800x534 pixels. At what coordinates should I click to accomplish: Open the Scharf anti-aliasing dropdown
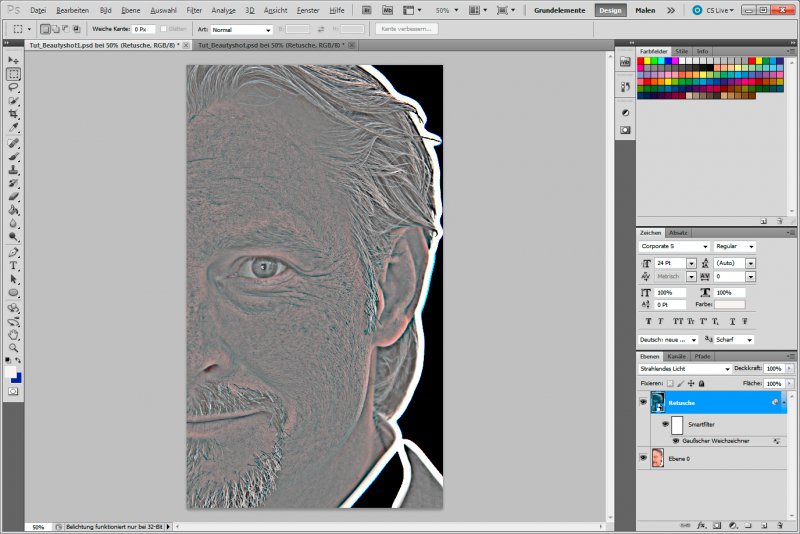click(734, 340)
